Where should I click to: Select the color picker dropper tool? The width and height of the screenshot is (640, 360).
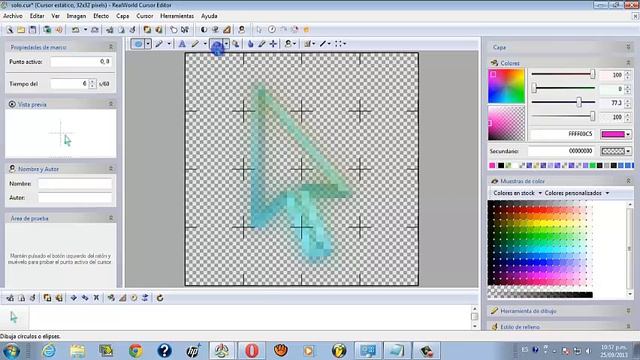pos(262,44)
